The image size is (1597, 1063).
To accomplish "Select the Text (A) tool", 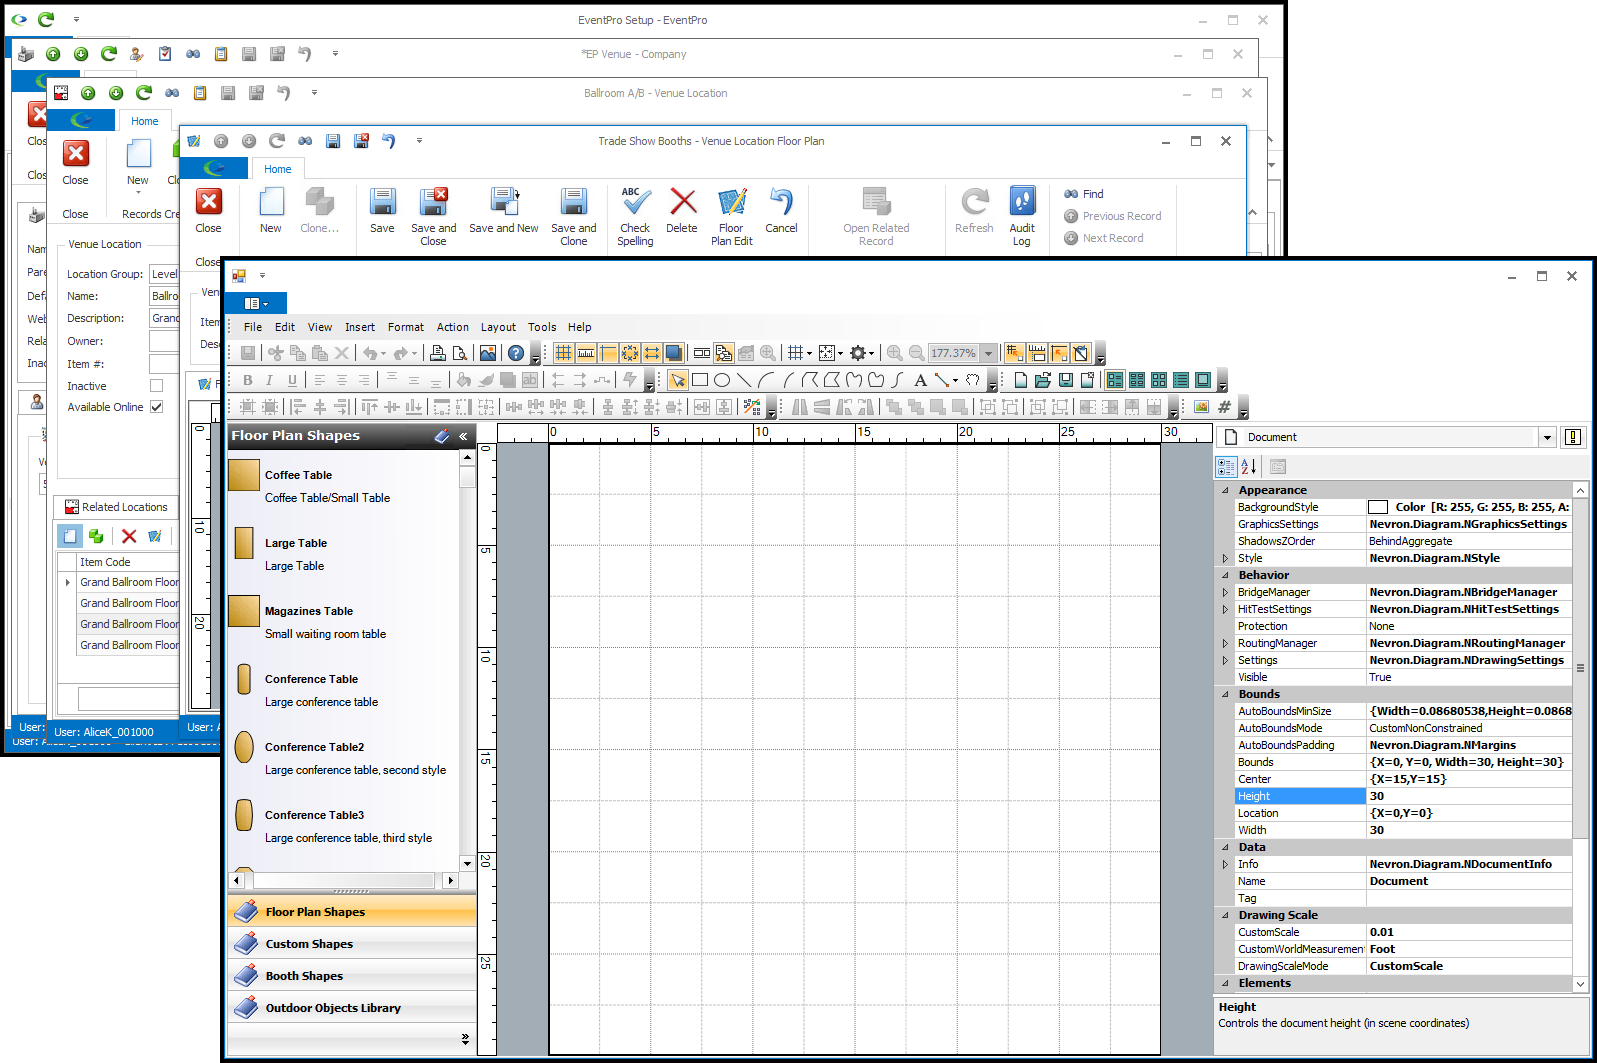I will [x=920, y=380].
